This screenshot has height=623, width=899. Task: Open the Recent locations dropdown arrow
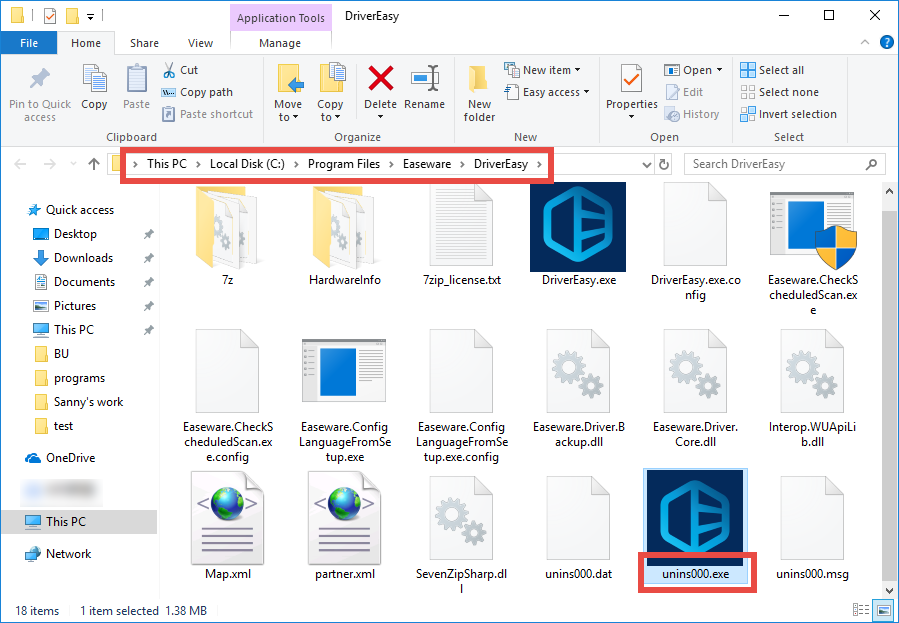pyautogui.click(x=73, y=164)
